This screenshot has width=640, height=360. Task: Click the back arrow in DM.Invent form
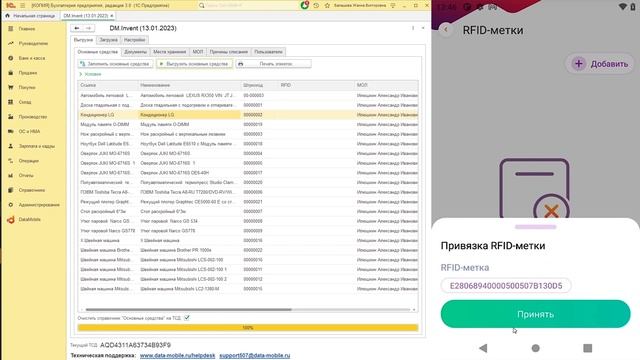pos(77,28)
